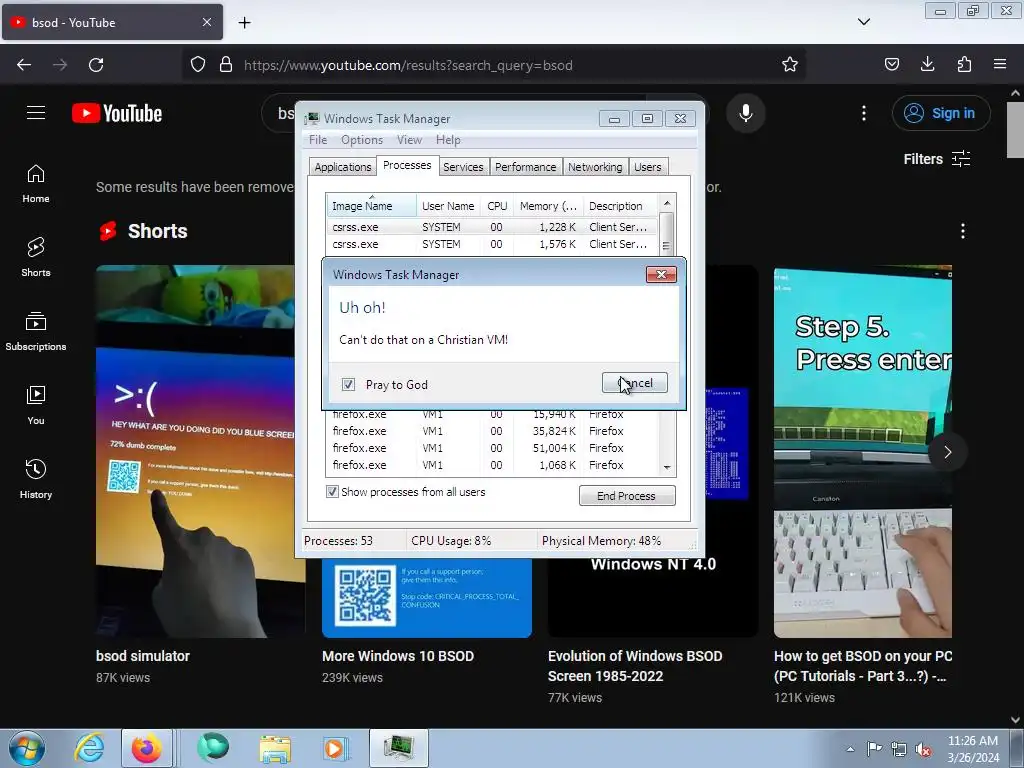Open How to get BSOD short thumbnail
Viewport: 1024px width, 768px height.
tap(863, 451)
